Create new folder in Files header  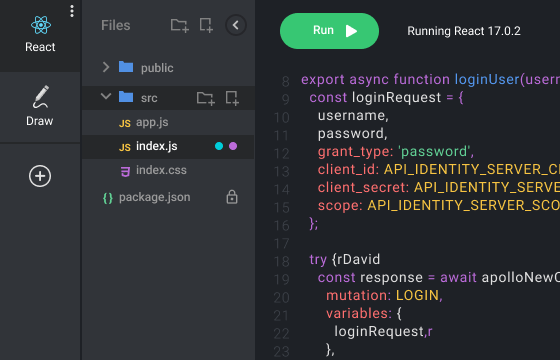(x=179, y=25)
